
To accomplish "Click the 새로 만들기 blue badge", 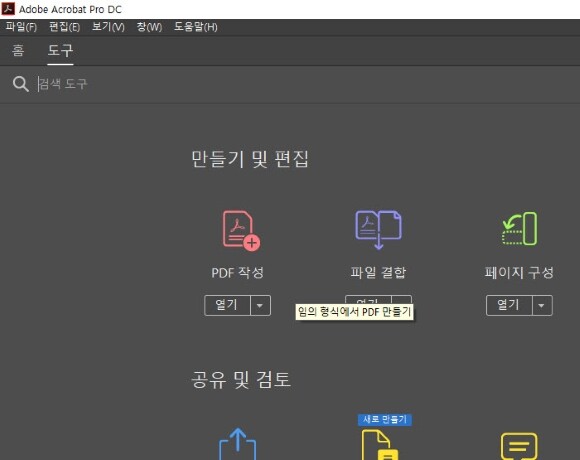I will tap(385, 419).
